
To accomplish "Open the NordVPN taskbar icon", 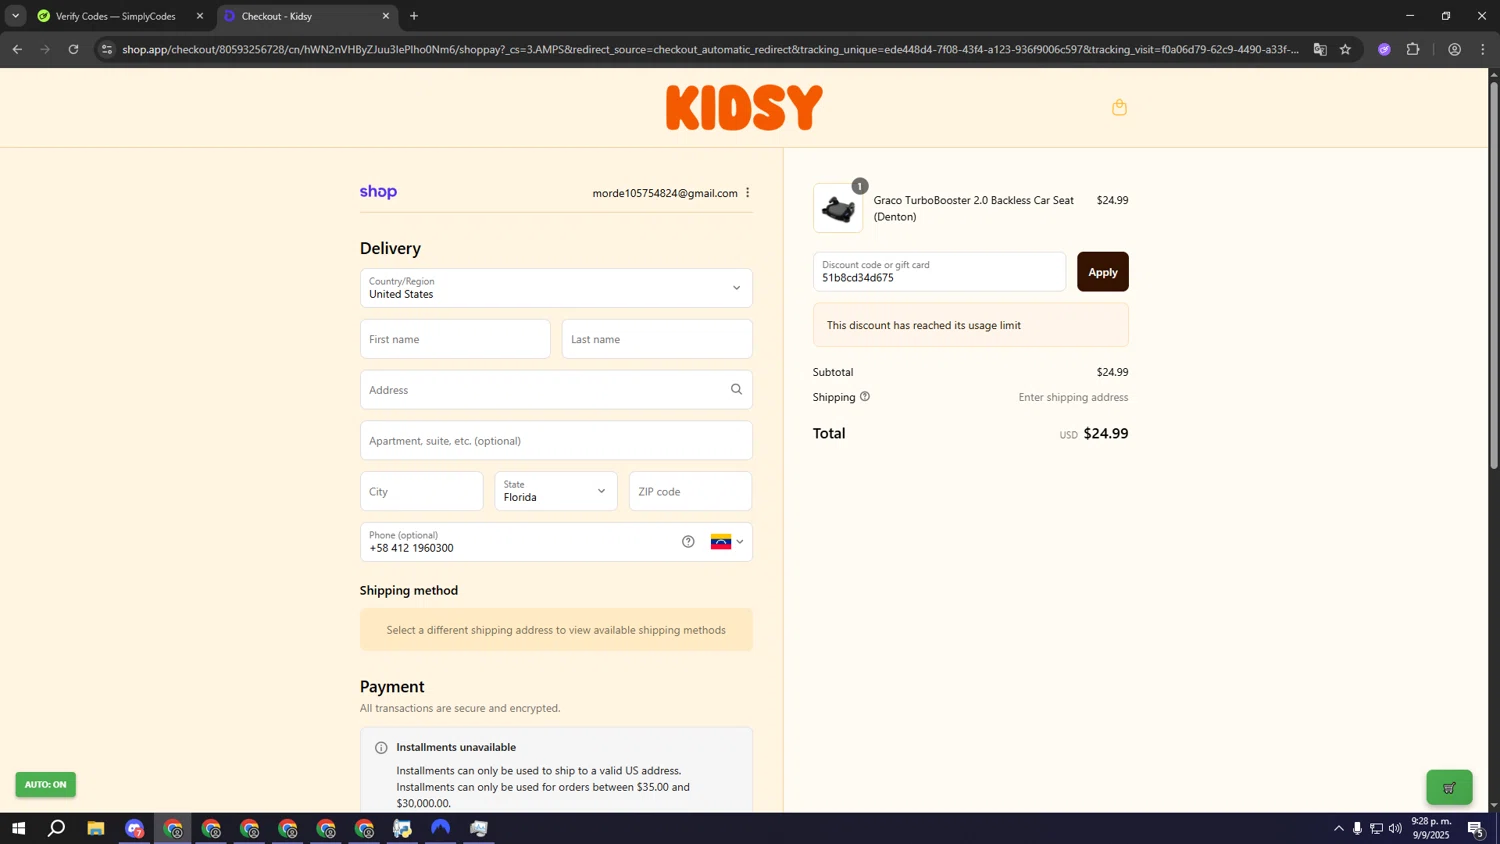I will coord(441,828).
